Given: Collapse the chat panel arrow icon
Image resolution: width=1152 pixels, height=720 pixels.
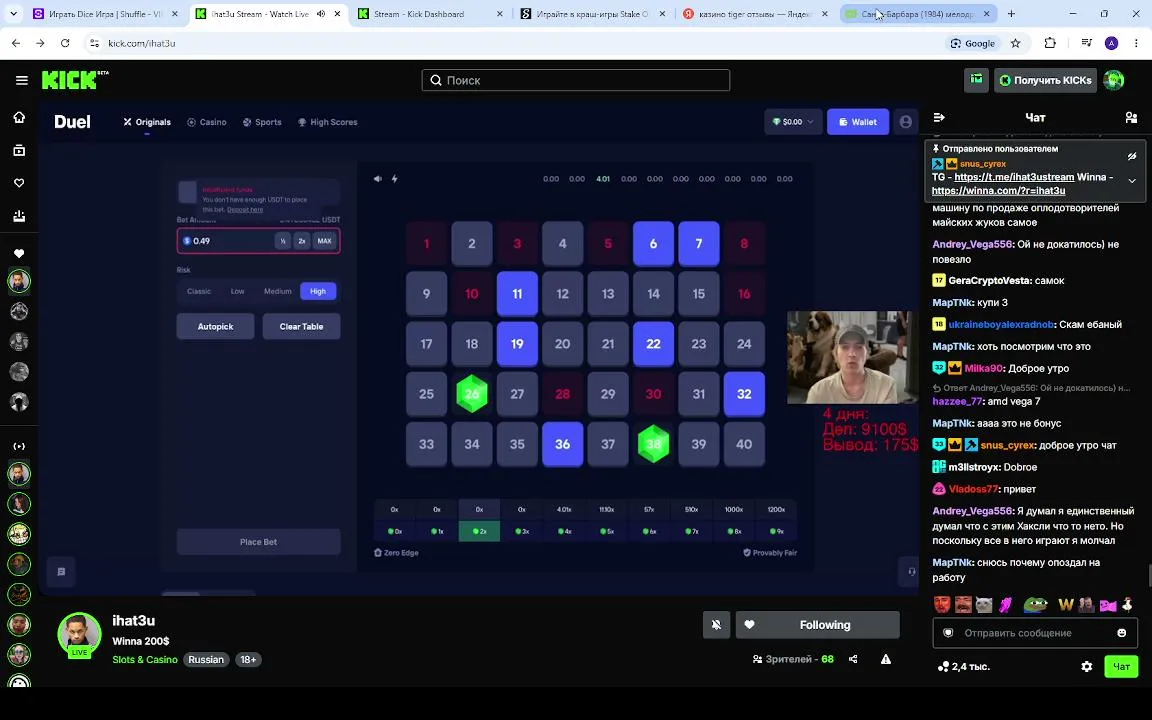Looking at the screenshot, I should 939,118.
